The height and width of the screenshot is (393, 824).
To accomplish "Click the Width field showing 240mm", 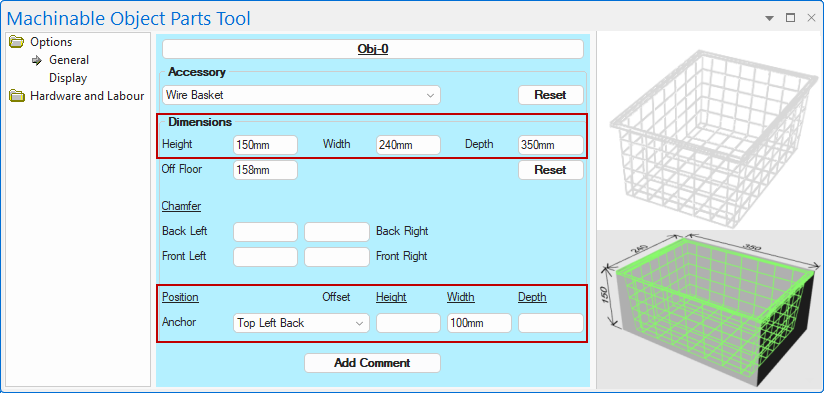I will click(x=408, y=145).
